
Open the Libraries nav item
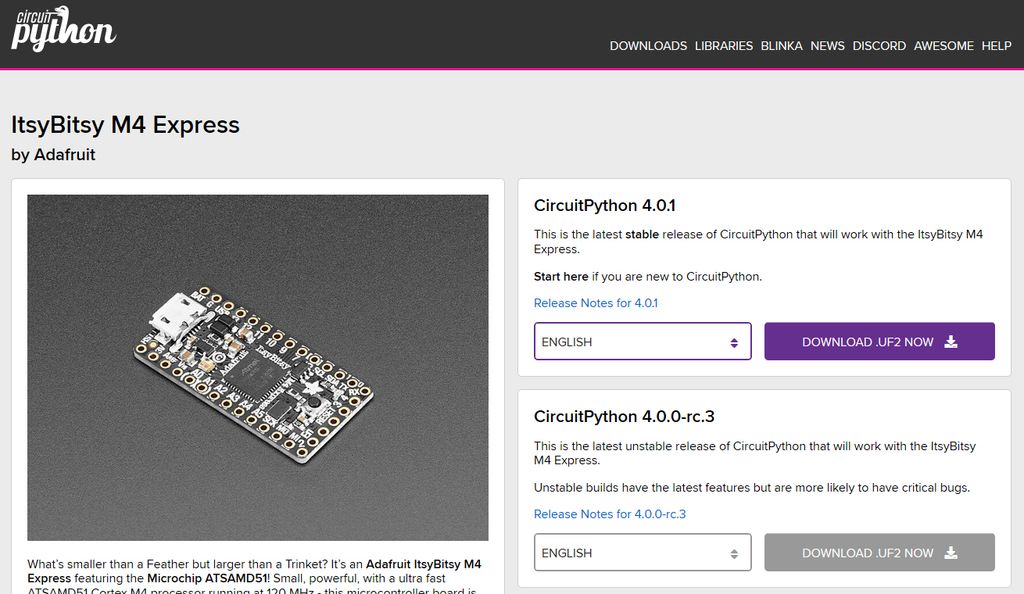(x=724, y=46)
